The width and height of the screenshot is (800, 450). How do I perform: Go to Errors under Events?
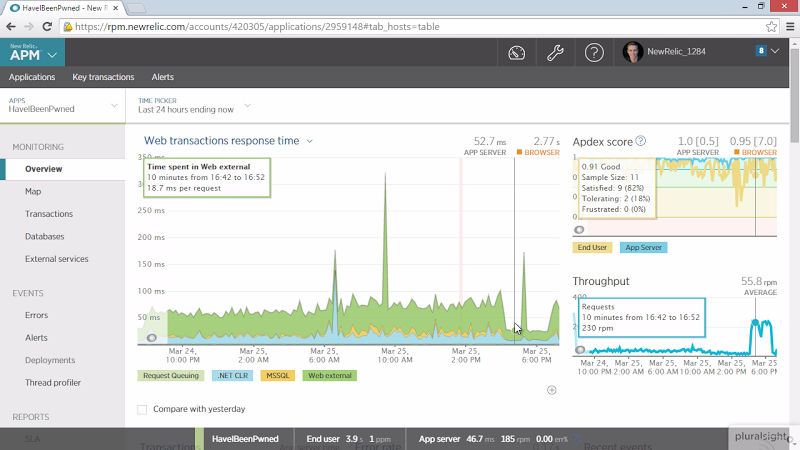(36, 315)
